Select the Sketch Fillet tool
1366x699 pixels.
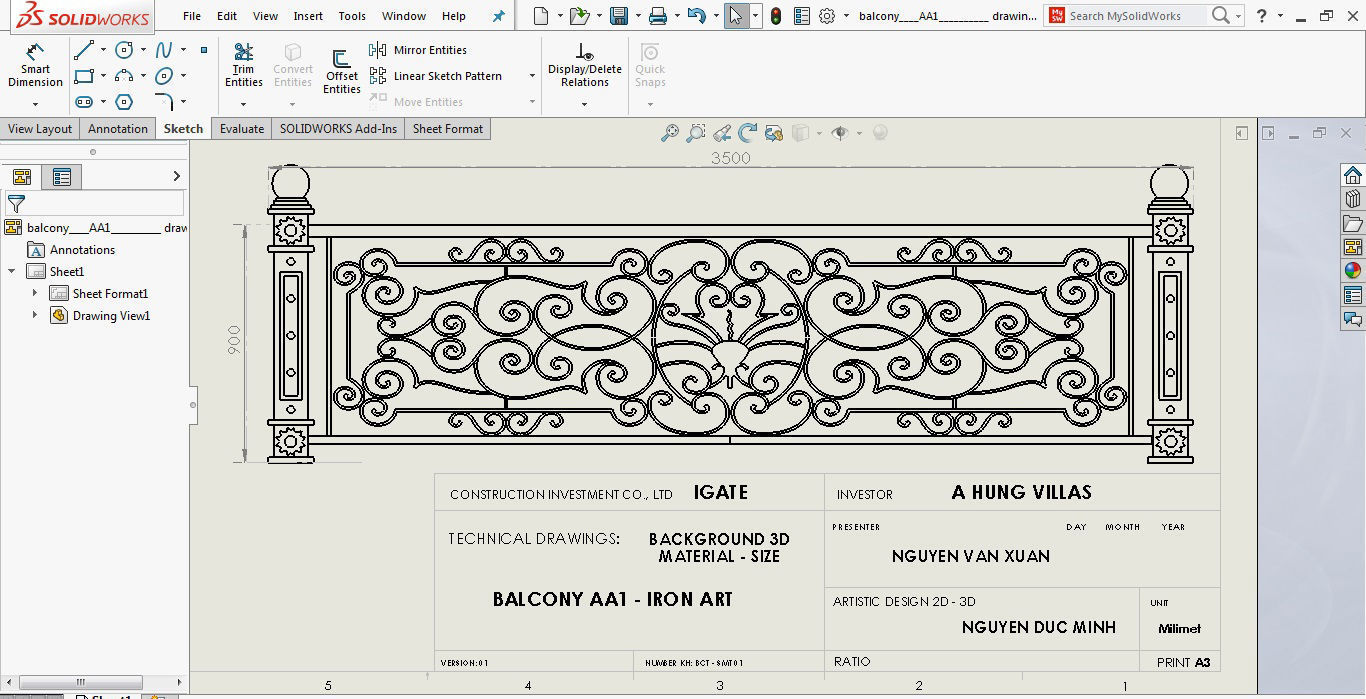pyautogui.click(x=164, y=102)
